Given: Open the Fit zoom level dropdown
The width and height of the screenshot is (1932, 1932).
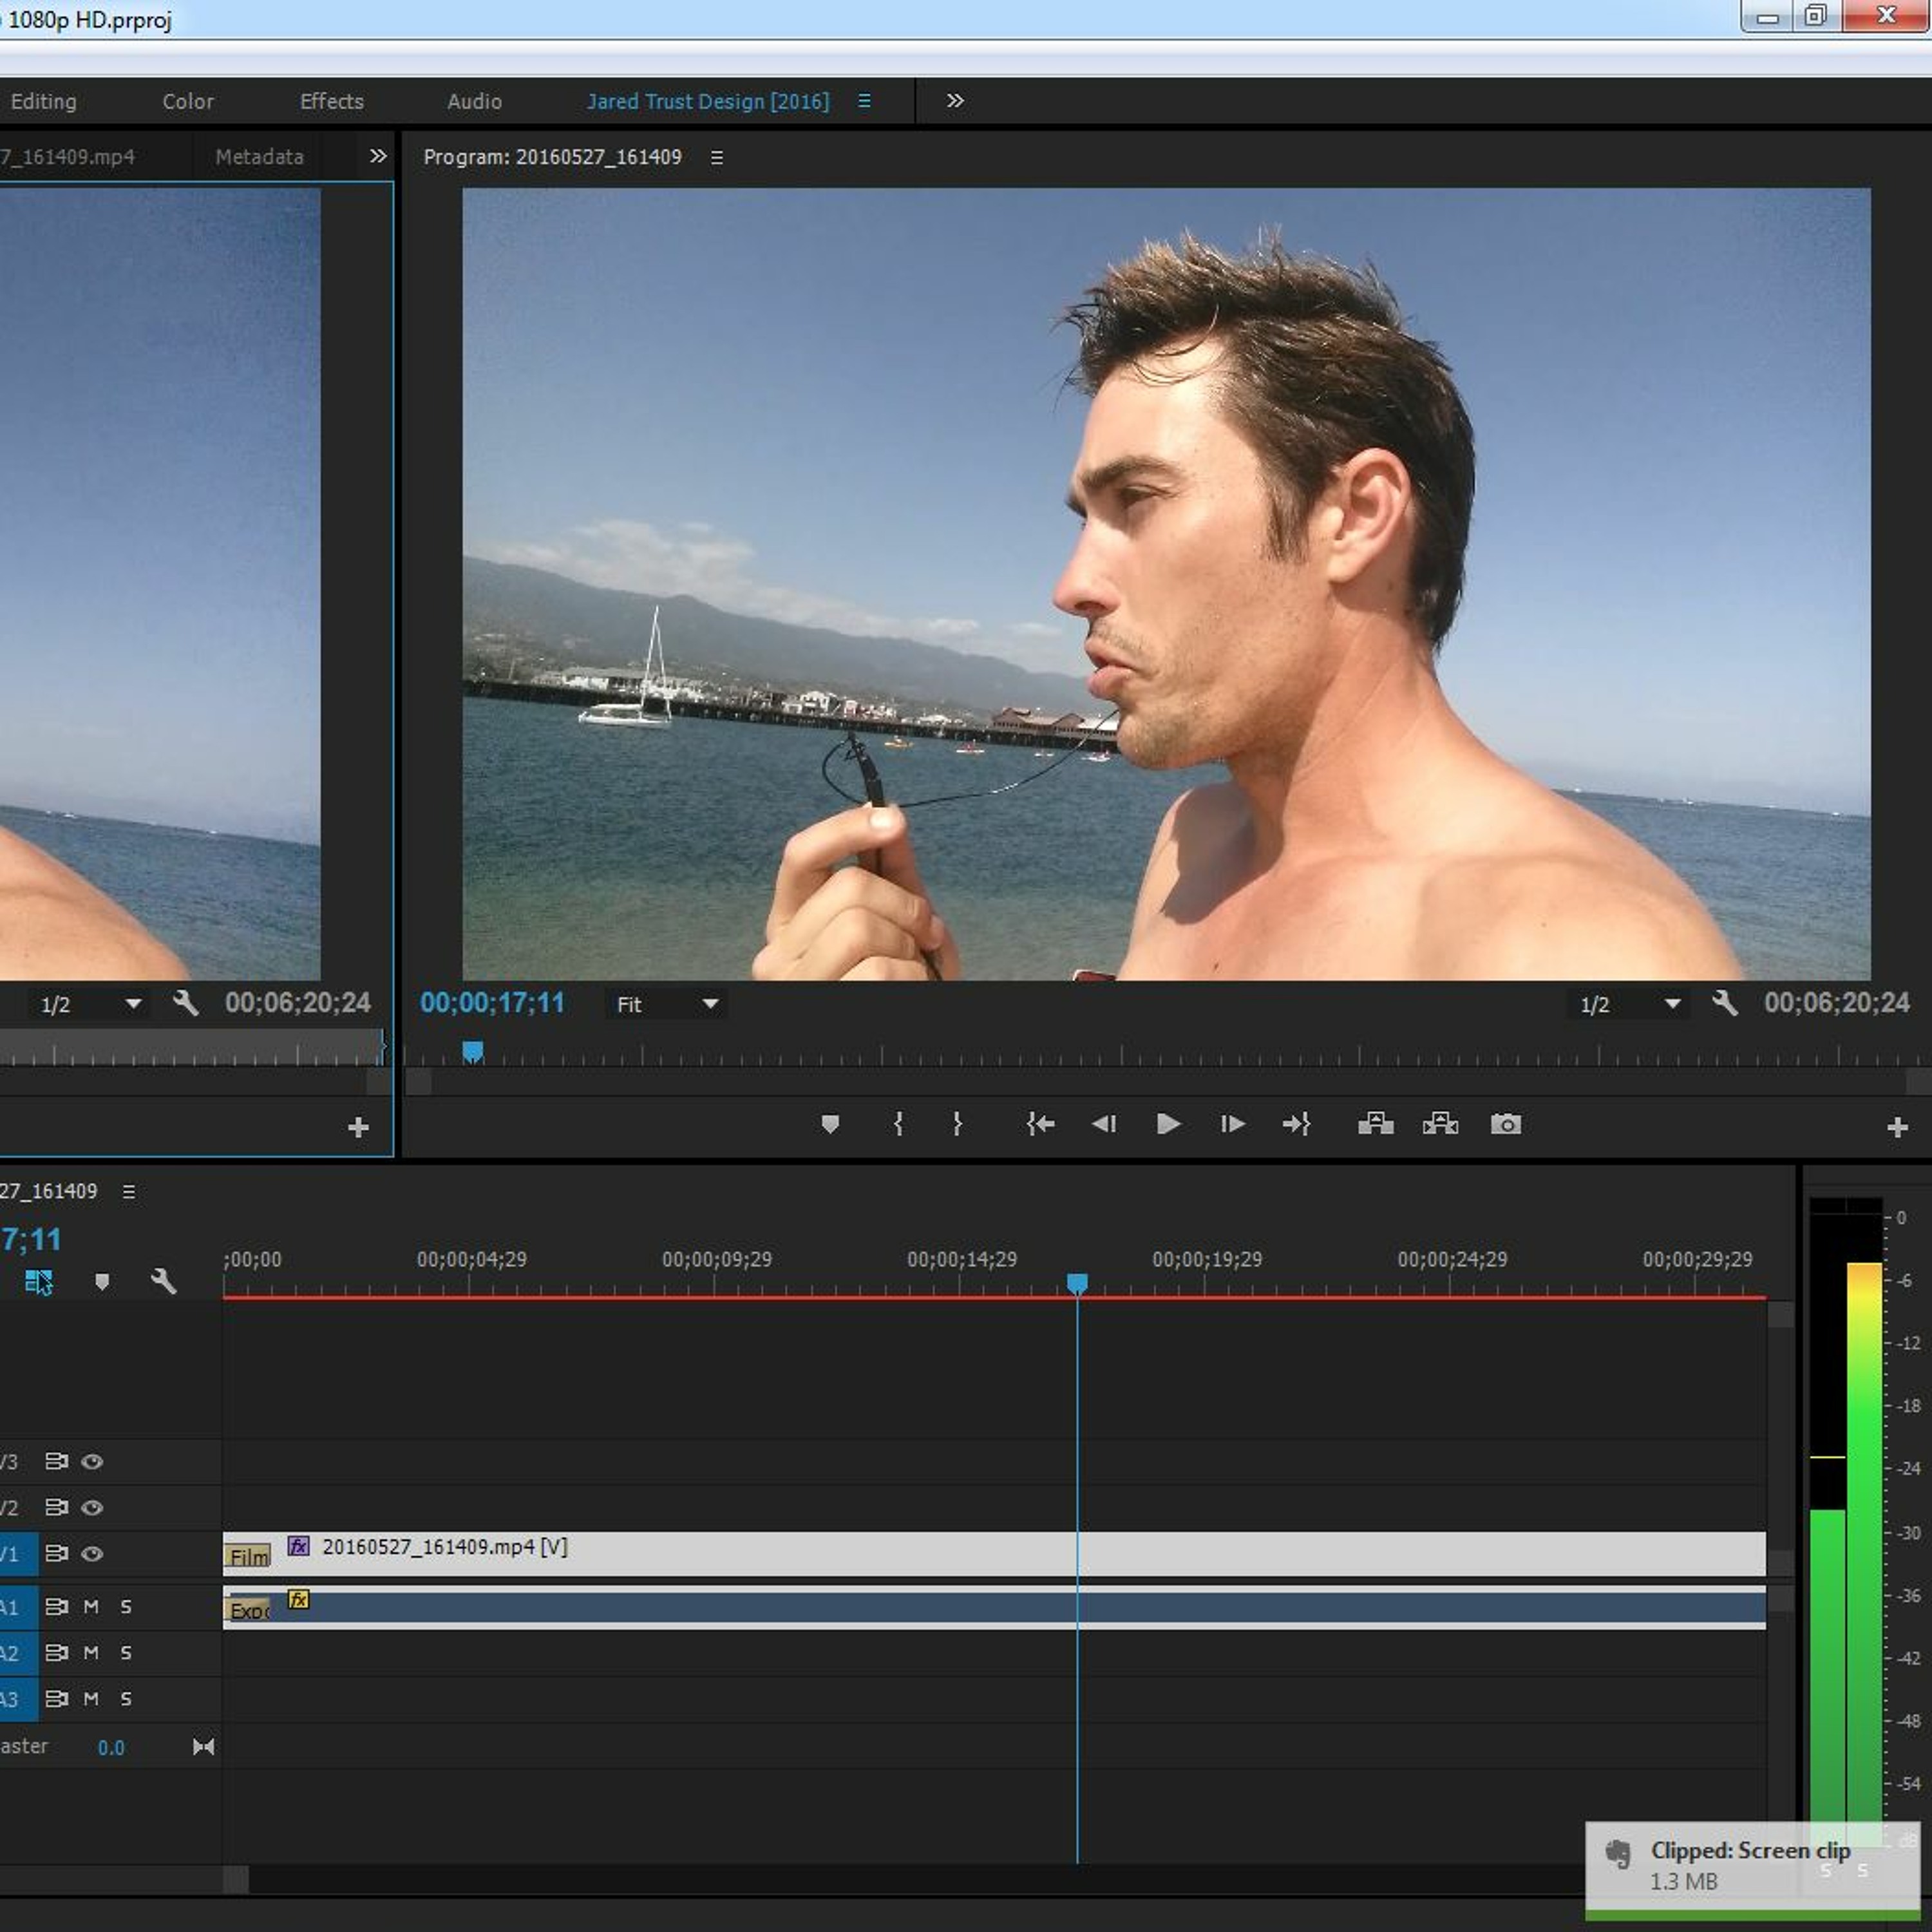Looking at the screenshot, I should [666, 1004].
